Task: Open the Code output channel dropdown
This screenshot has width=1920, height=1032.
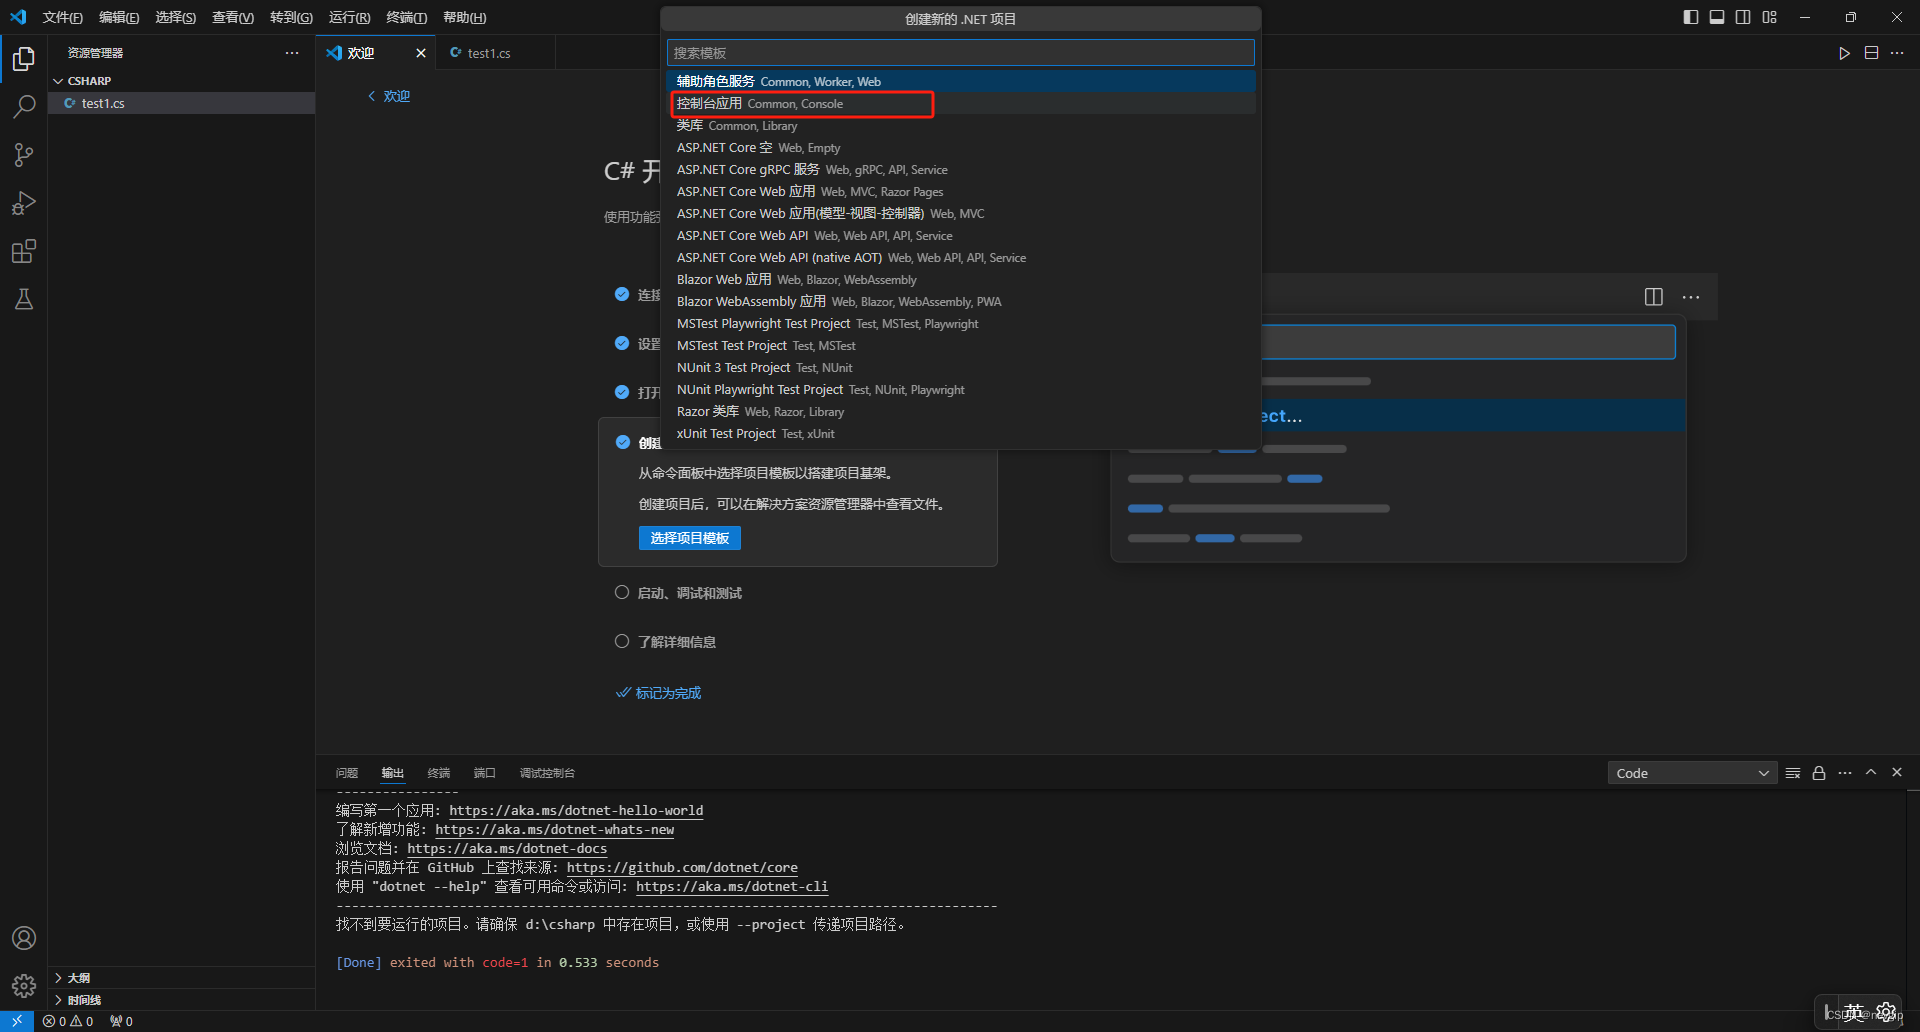Action: 1692,773
